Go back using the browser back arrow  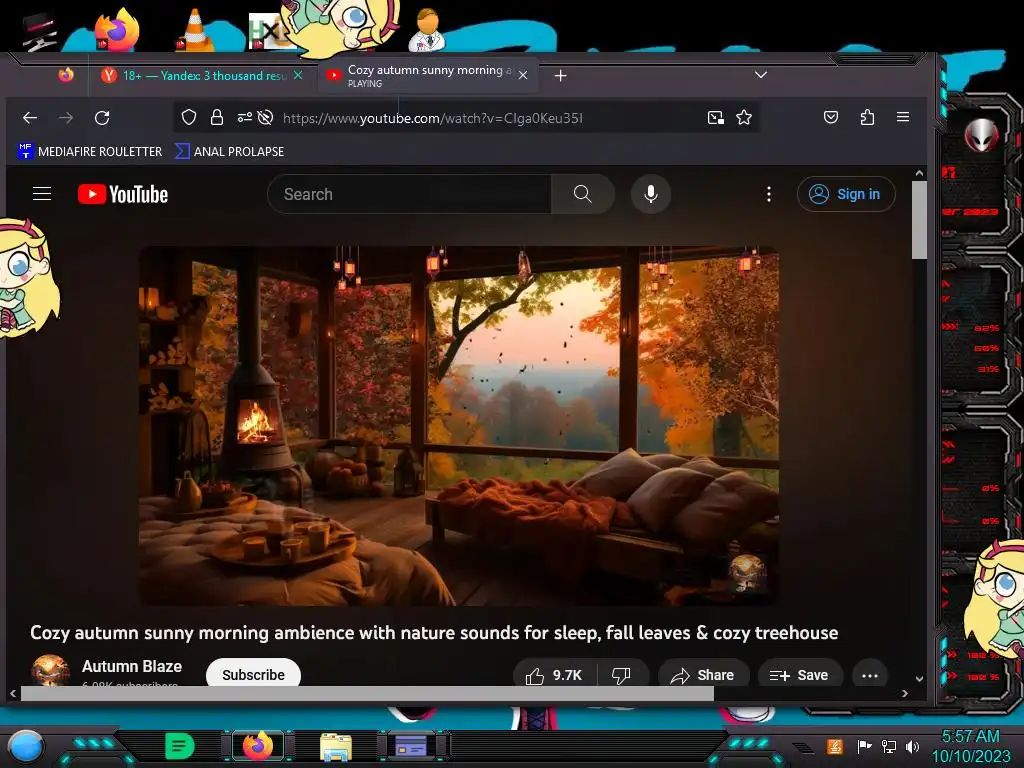pyautogui.click(x=30, y=118)
